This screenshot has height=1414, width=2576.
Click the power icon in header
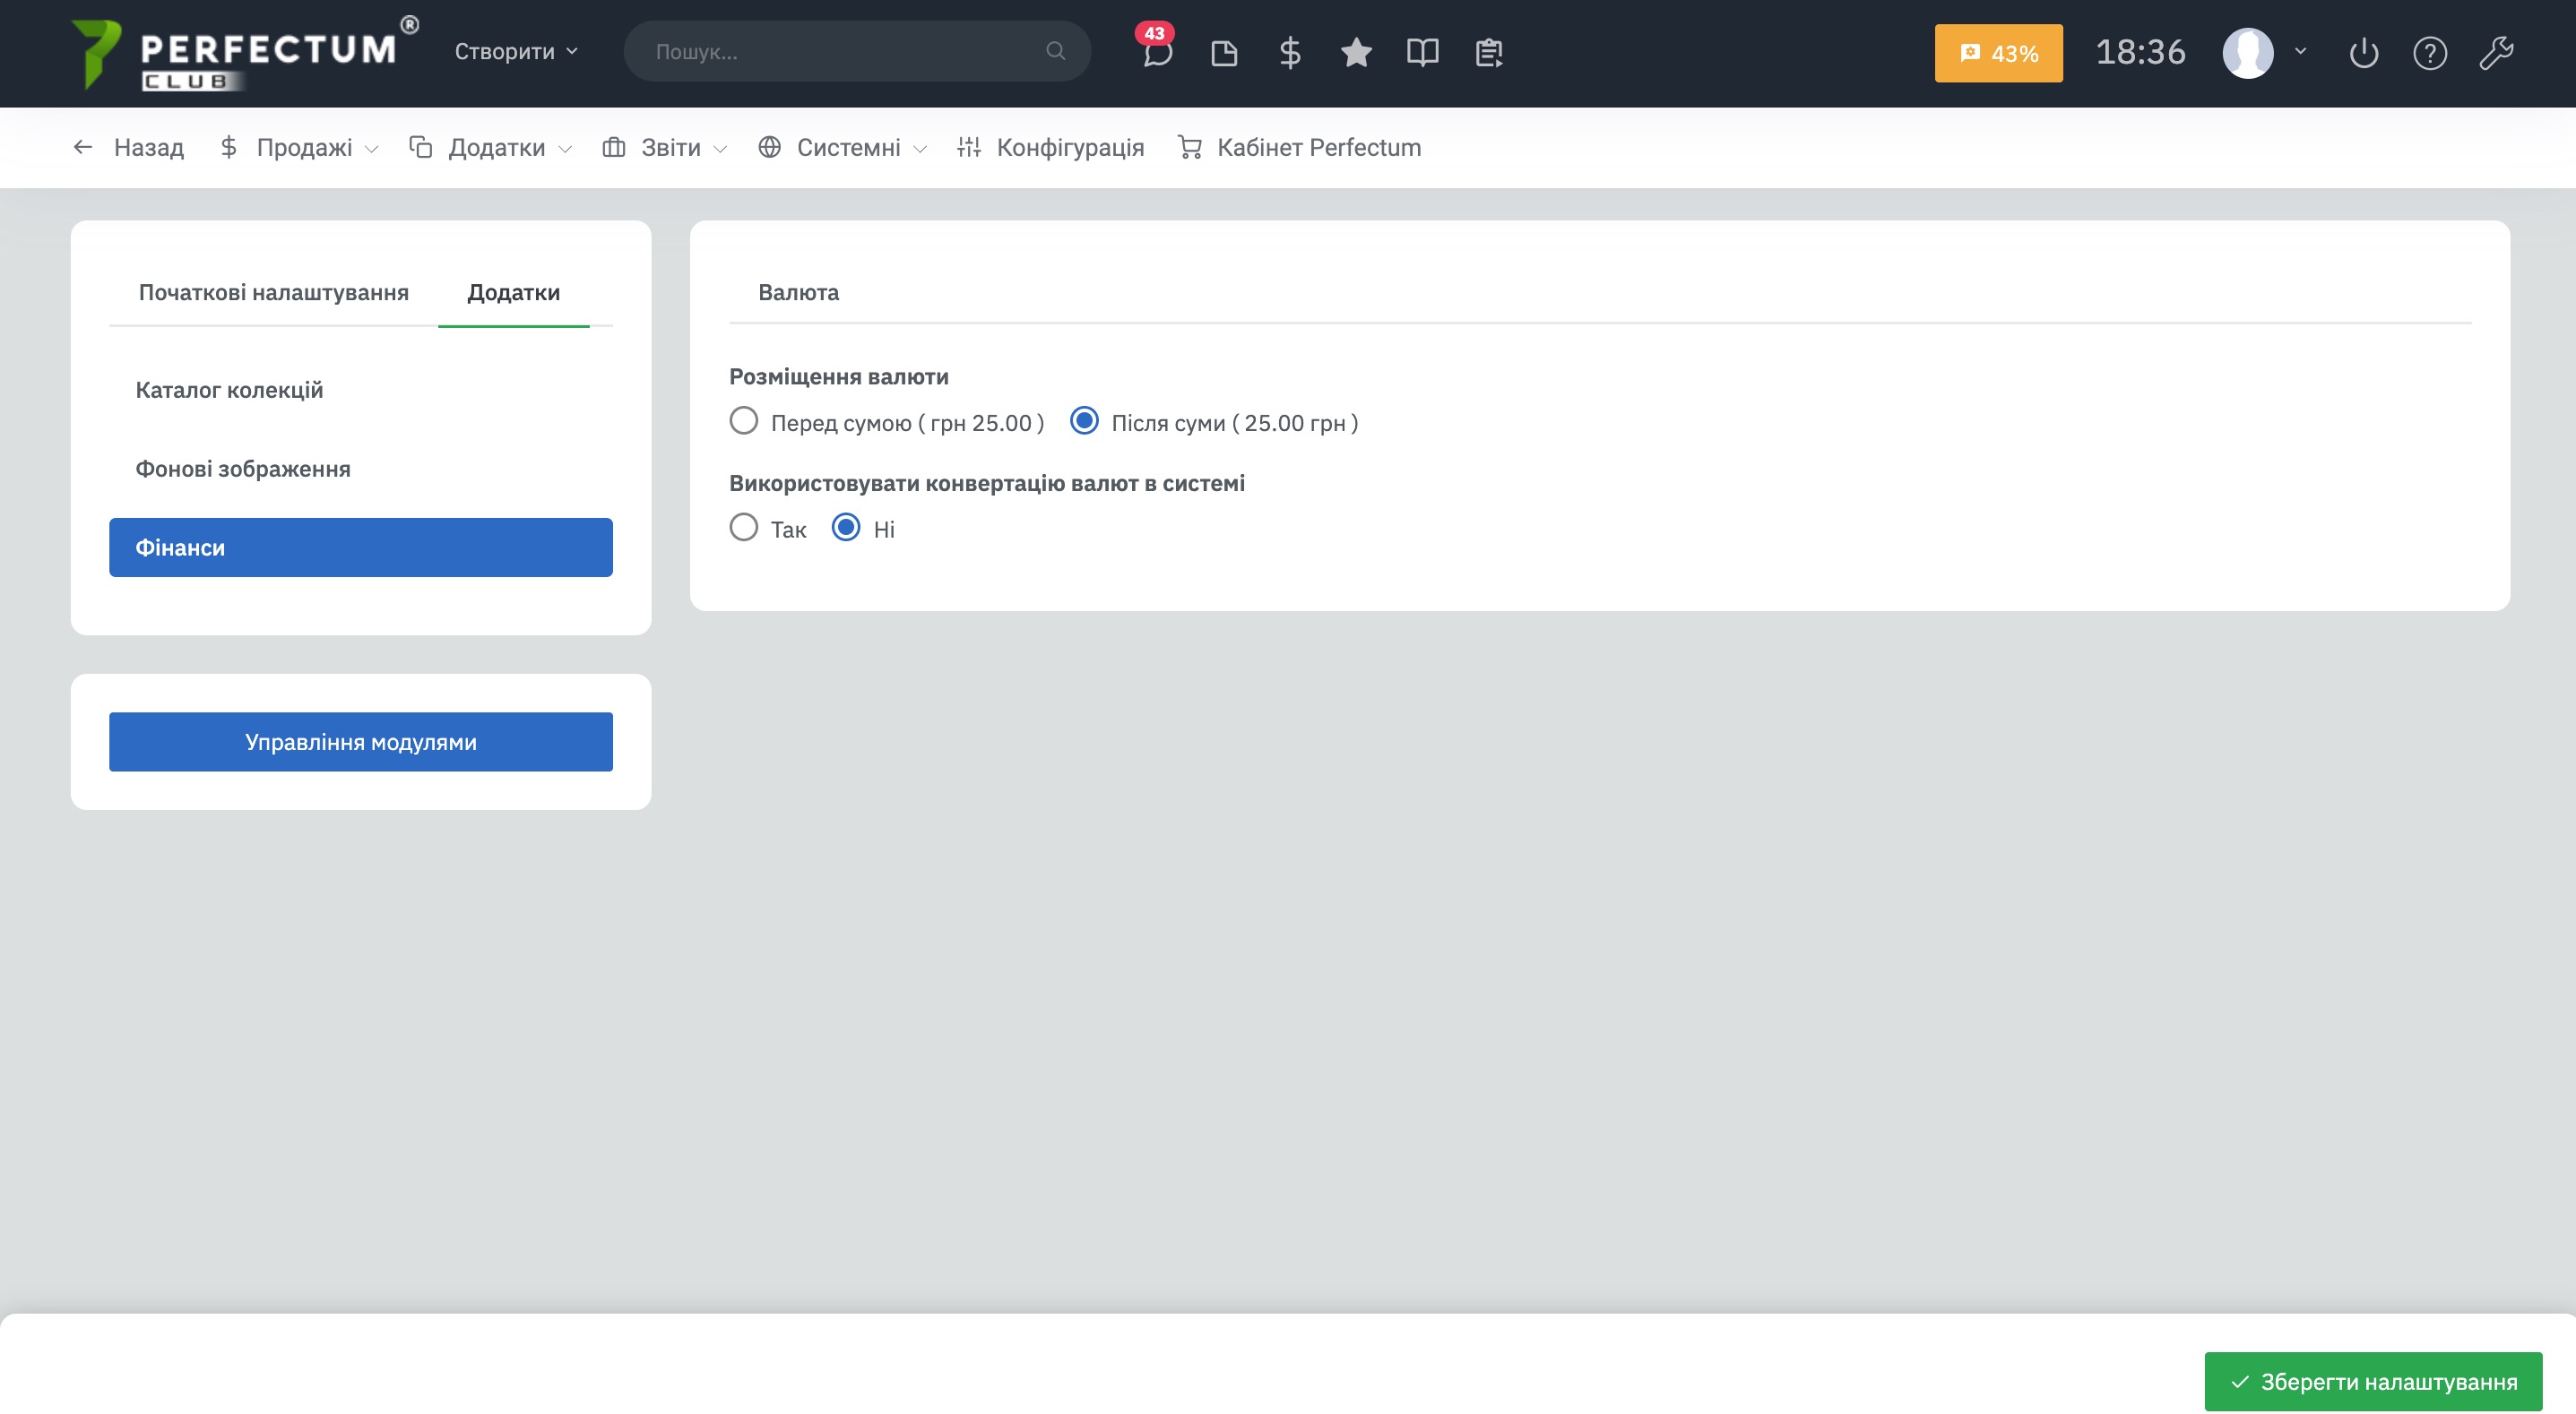pos(2363,52)
